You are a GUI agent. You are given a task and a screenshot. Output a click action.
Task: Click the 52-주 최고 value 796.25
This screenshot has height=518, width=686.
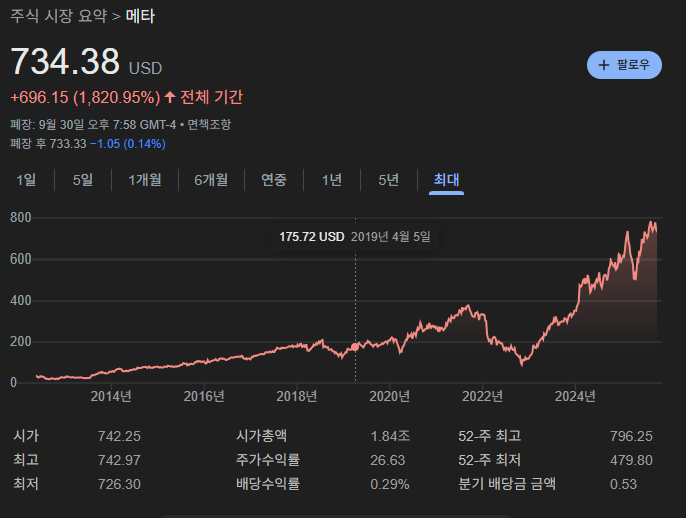click(631, 436)
